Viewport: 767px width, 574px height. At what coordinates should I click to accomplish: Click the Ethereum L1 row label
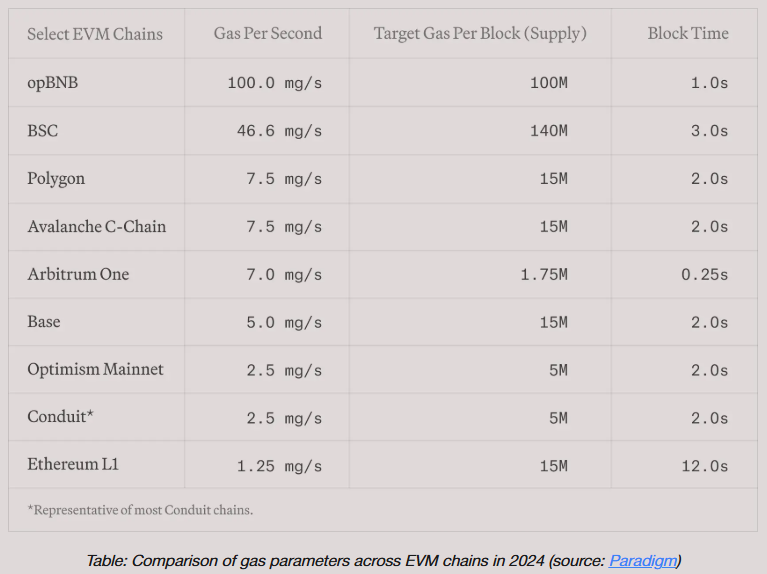pyautogui.click(x=73, y=464)
